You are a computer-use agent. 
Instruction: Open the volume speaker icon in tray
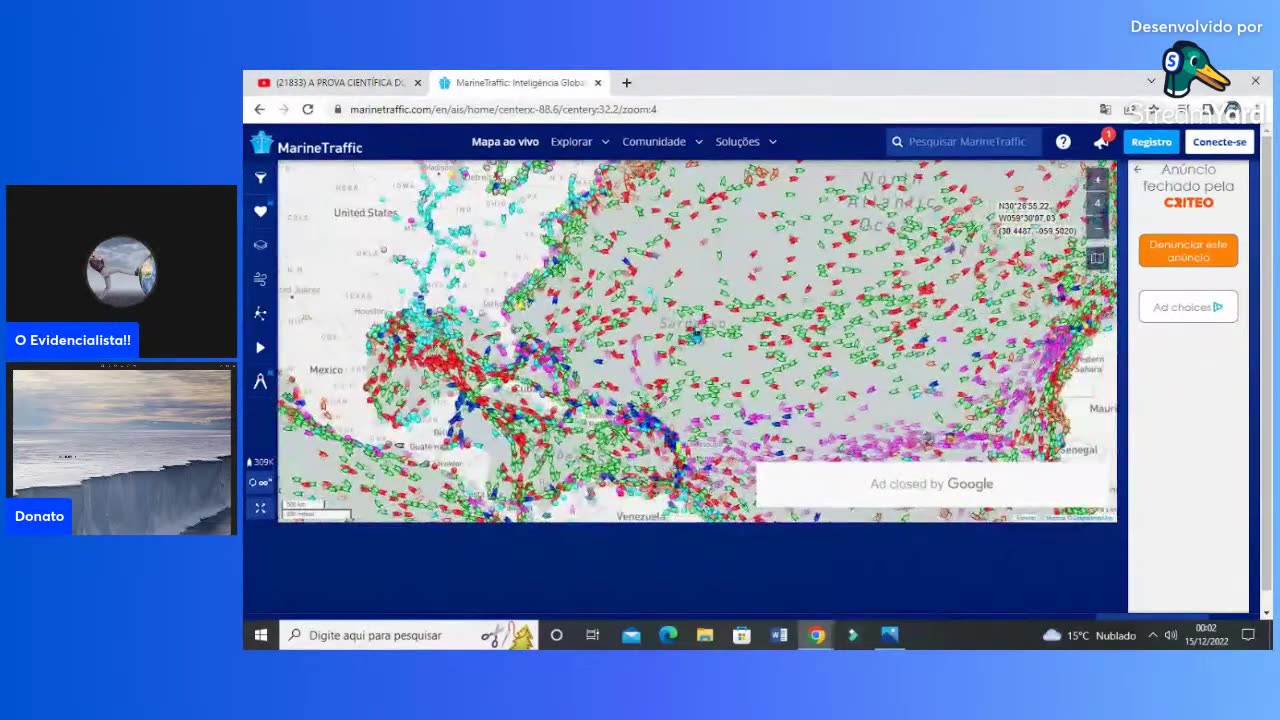pos(1171,635)
